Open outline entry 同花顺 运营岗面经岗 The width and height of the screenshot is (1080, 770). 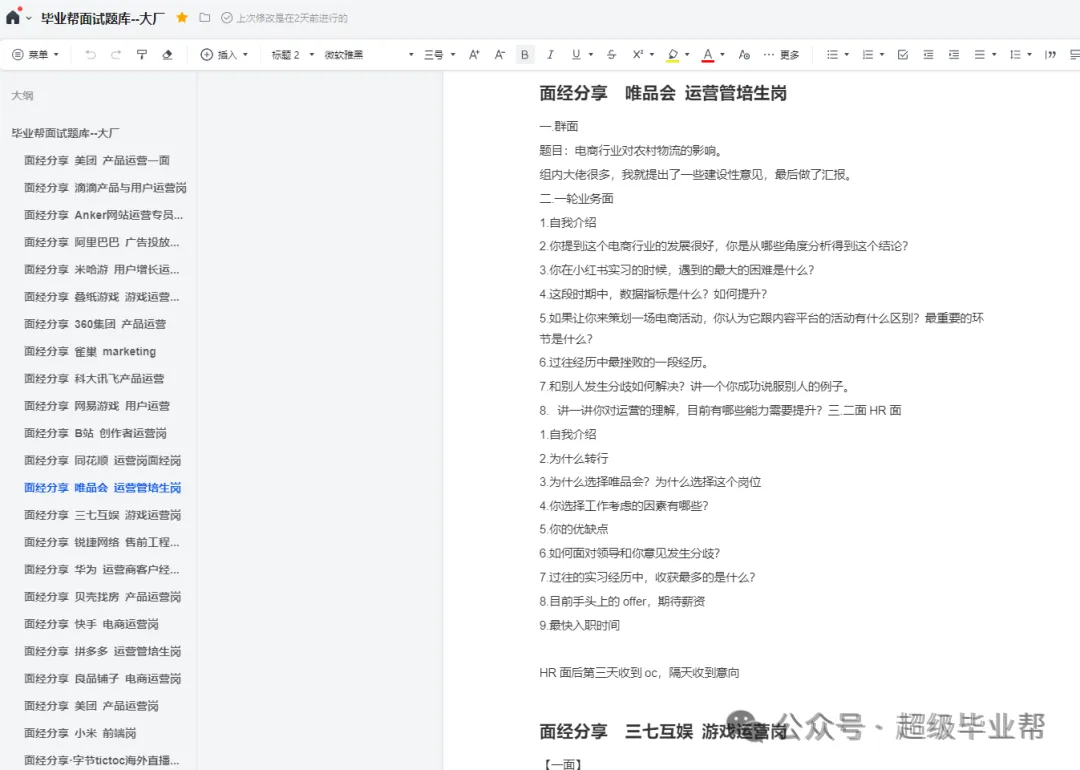tap(103, 460)
